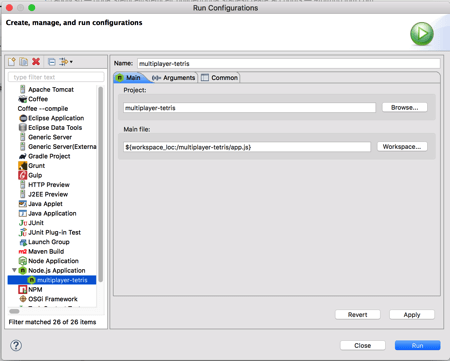Viewport: 450px width, 361px height.
Task: Click the JUnit Plug-in Test icon
Action: [23, 232]
